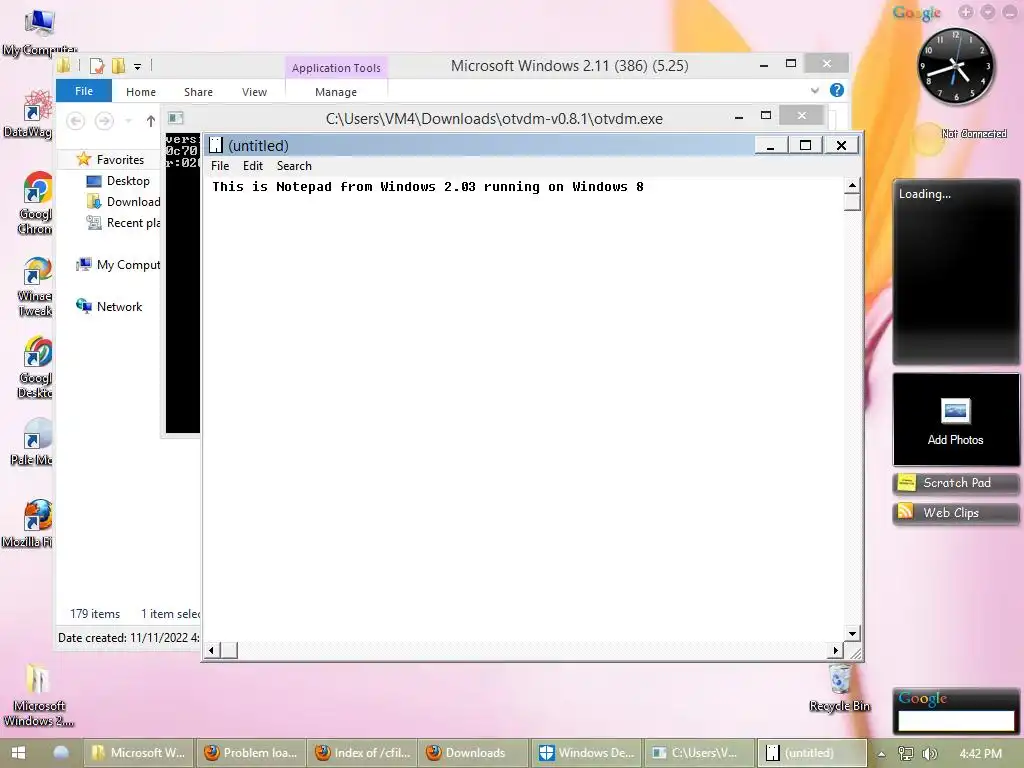Open Explorer Help question mark

(x=837, y=90)
